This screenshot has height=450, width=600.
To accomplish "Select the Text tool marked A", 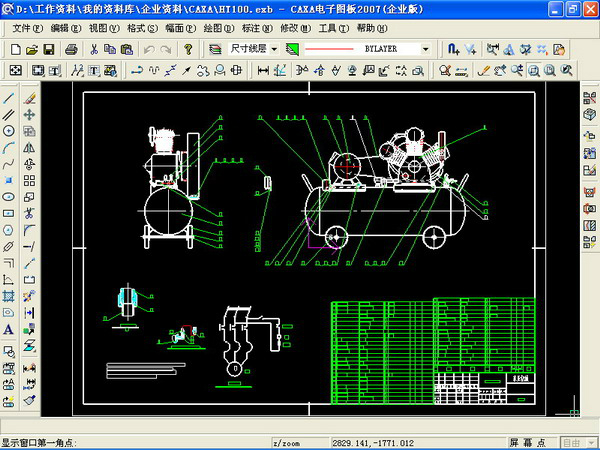I will [x=9, y=329].
